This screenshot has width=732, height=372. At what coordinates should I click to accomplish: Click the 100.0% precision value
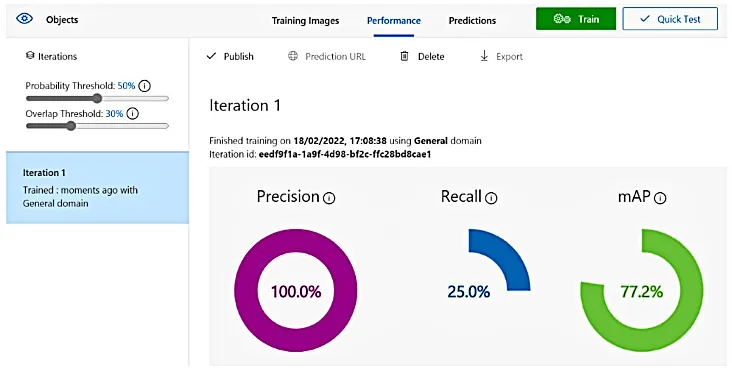(x=296, y=292)
